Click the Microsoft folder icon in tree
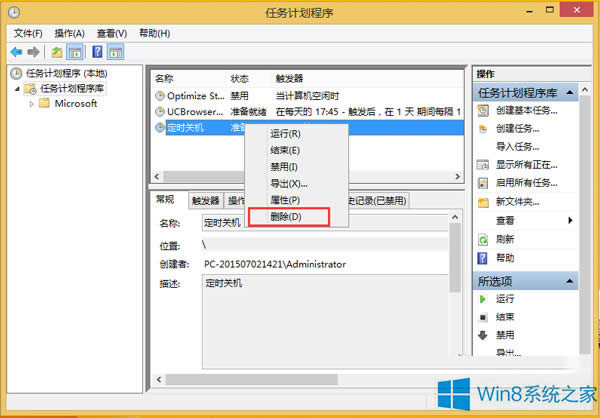The width and height of the screenshot is (600, 418). coord(44,103)
